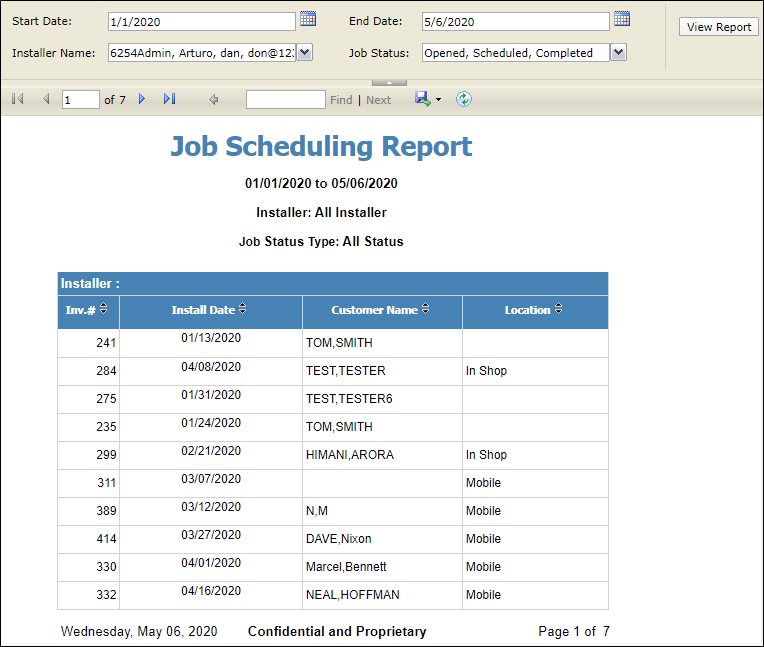Expand the Job Status dropdown
764x647 pixels.
[618, 52]
